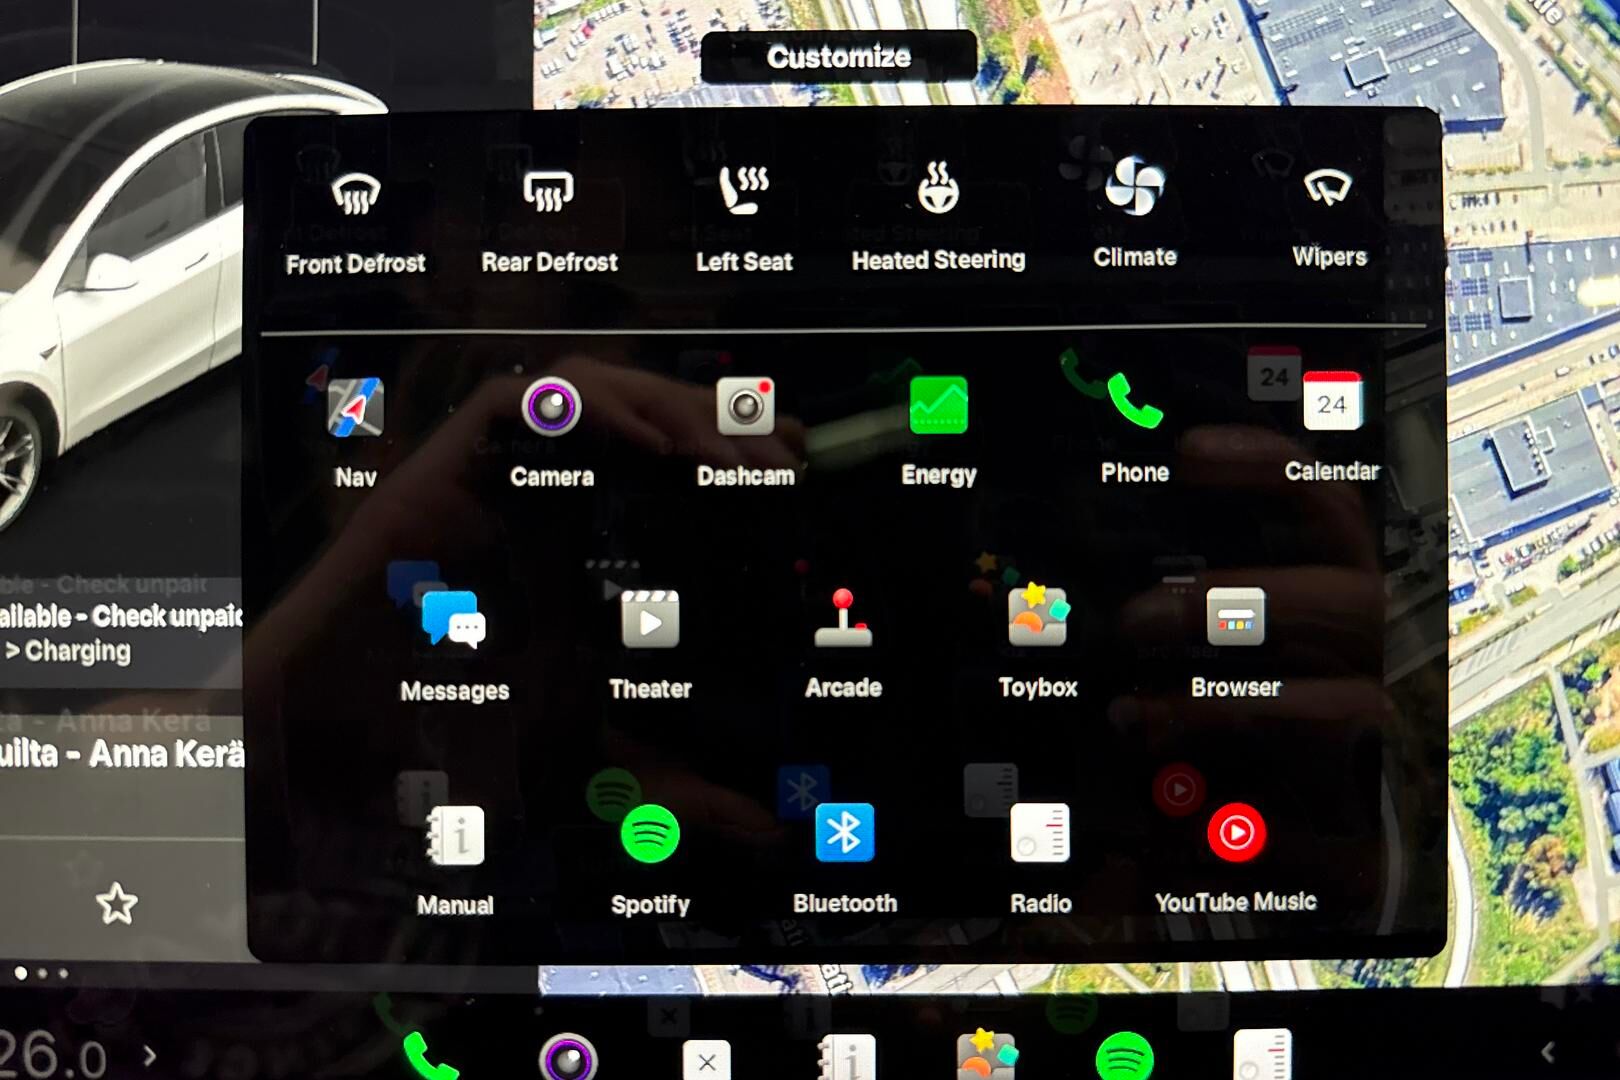Screen dimensions: 1620x1080
Task: Click the favorite star icon
Action: pyautogui.click(x=116, y=904)
